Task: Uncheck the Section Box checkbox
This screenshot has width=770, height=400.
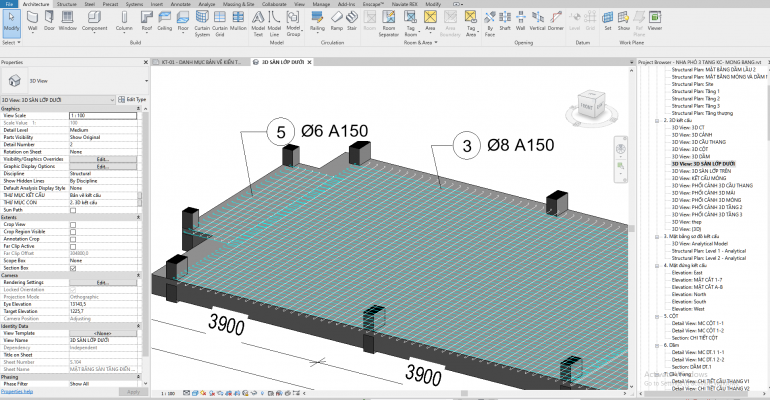Action: coord(73,268)
